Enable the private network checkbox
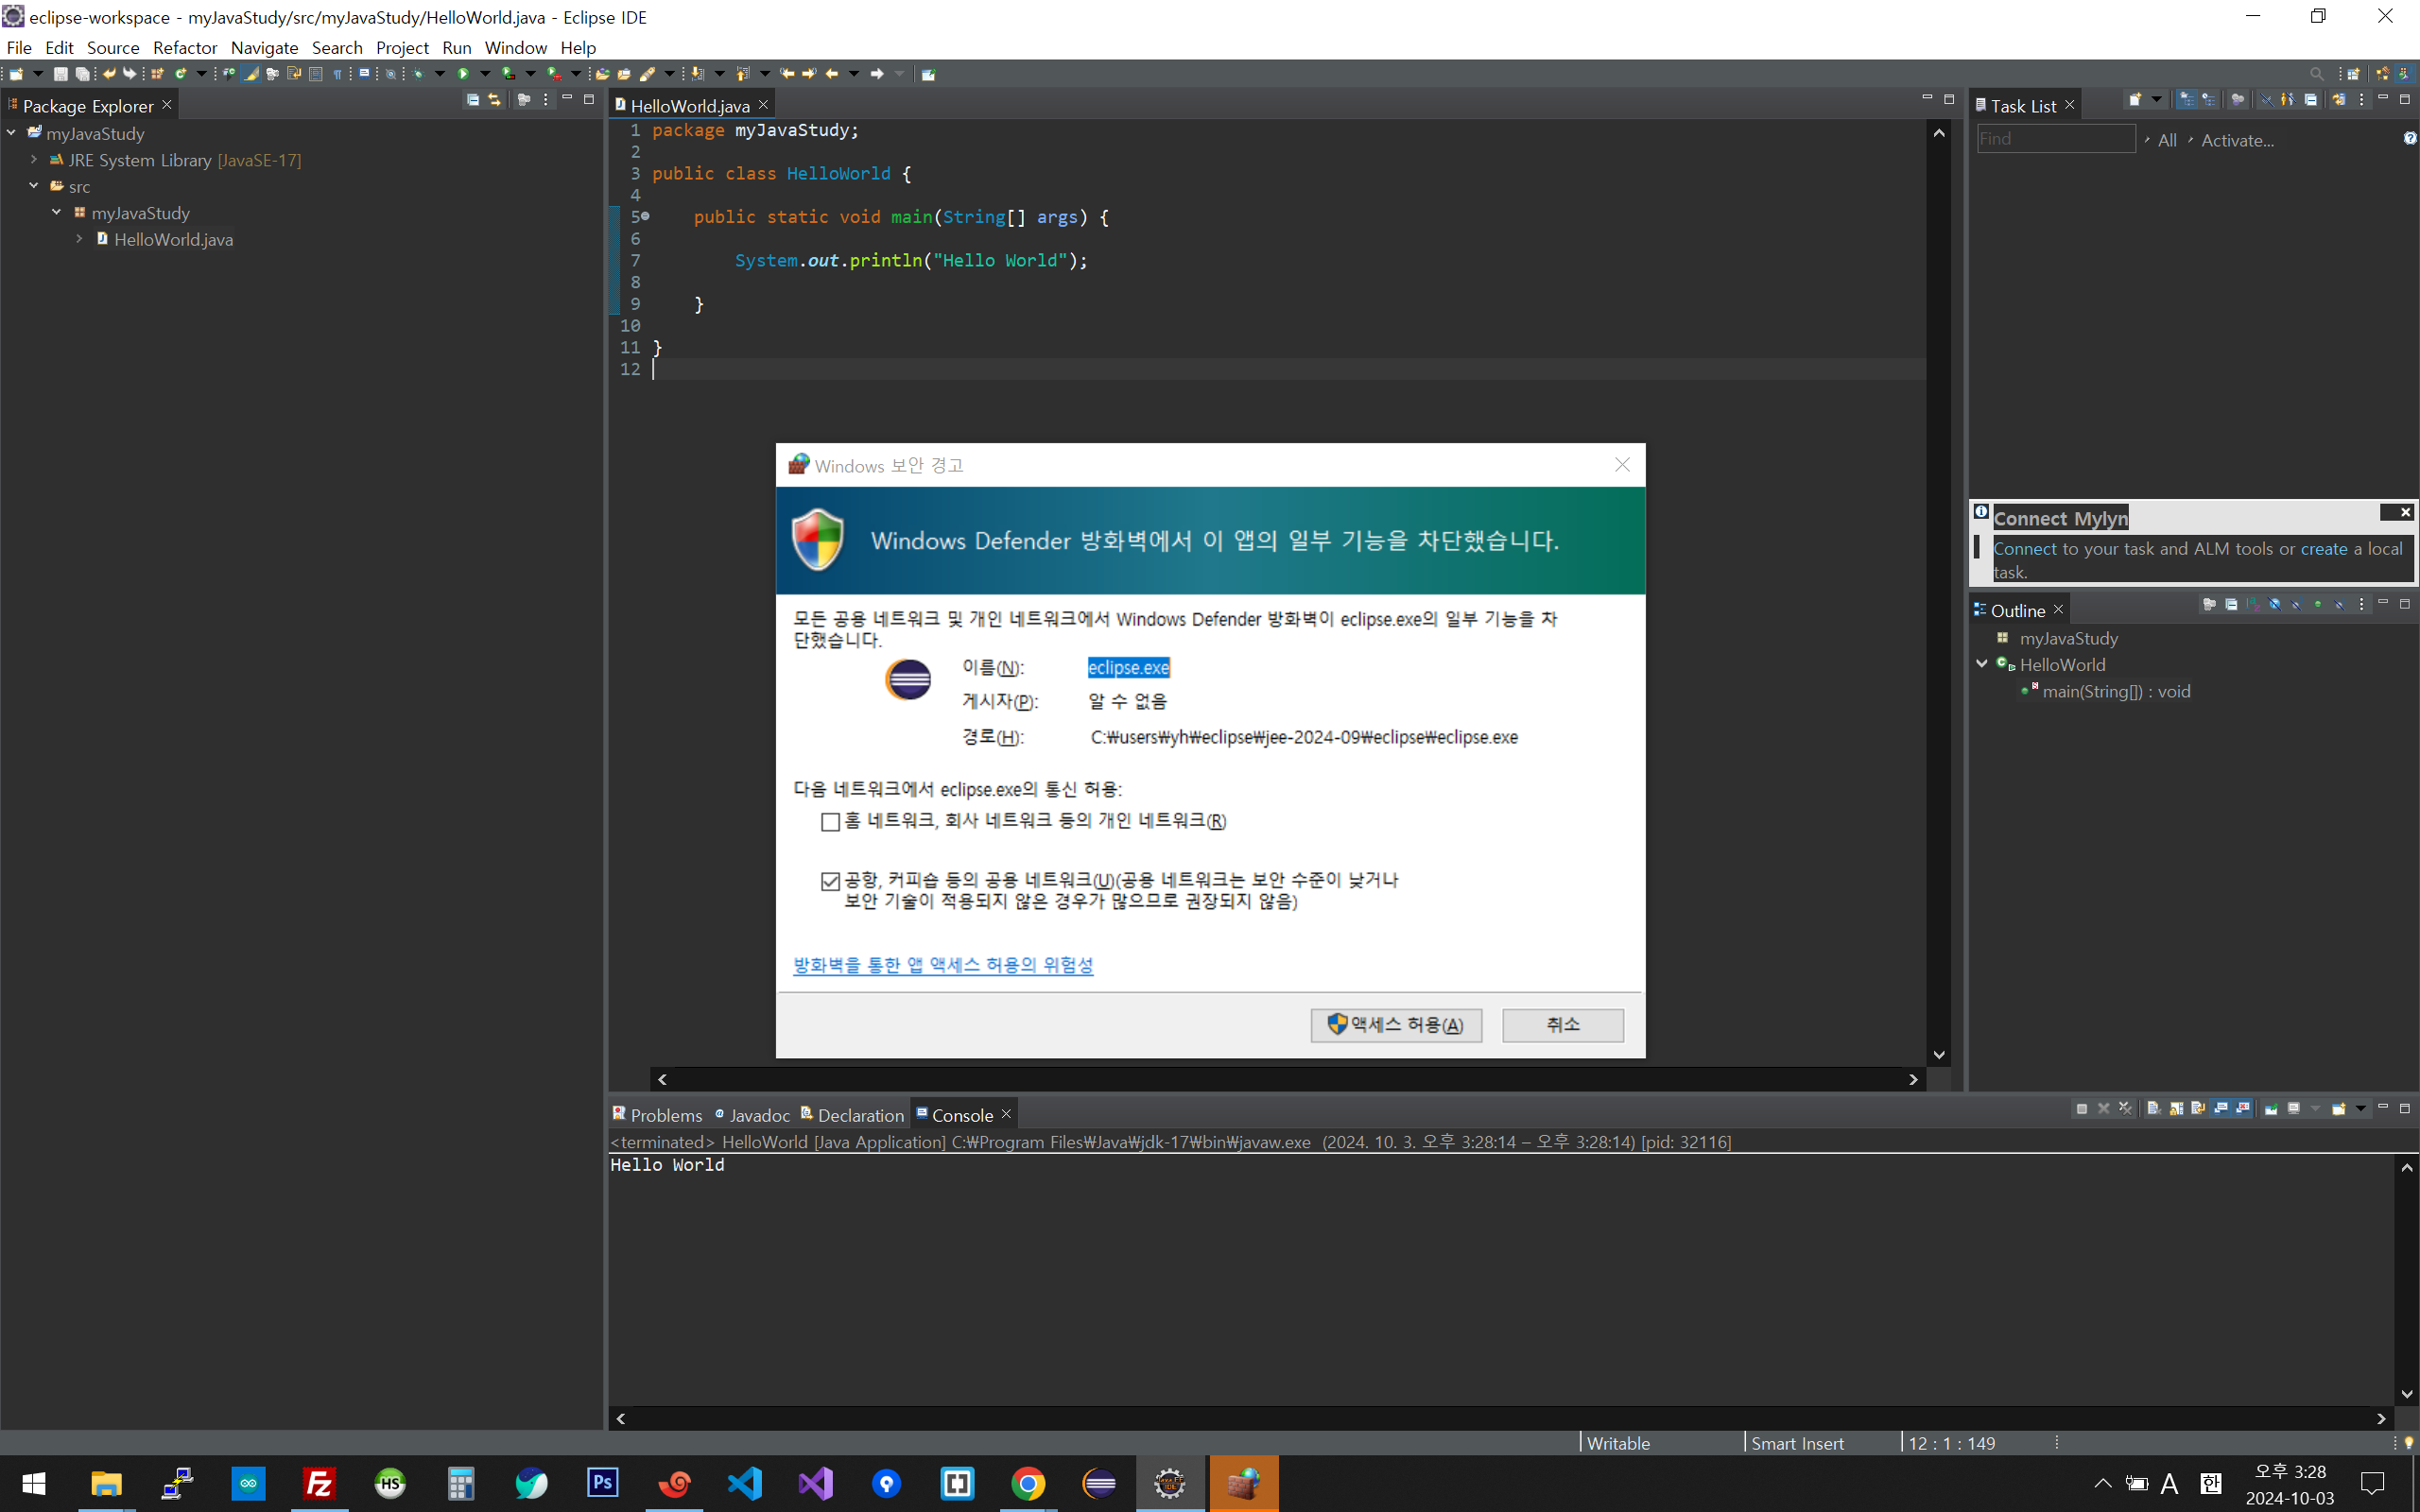Image resolution: width=2420 pixels, height=1512 pixels. [830, 822]
